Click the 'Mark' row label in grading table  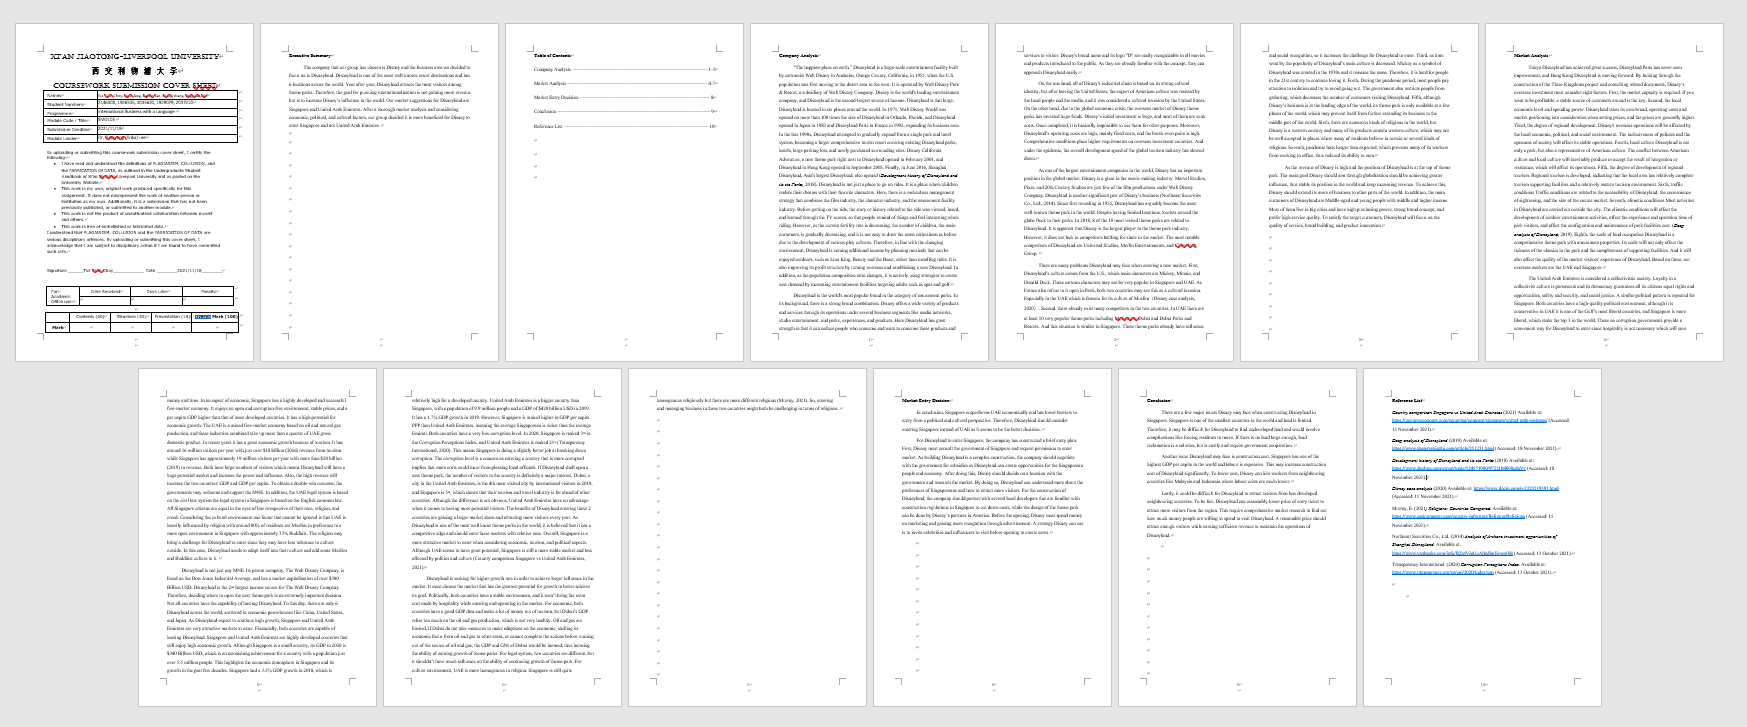click(57, 327)
